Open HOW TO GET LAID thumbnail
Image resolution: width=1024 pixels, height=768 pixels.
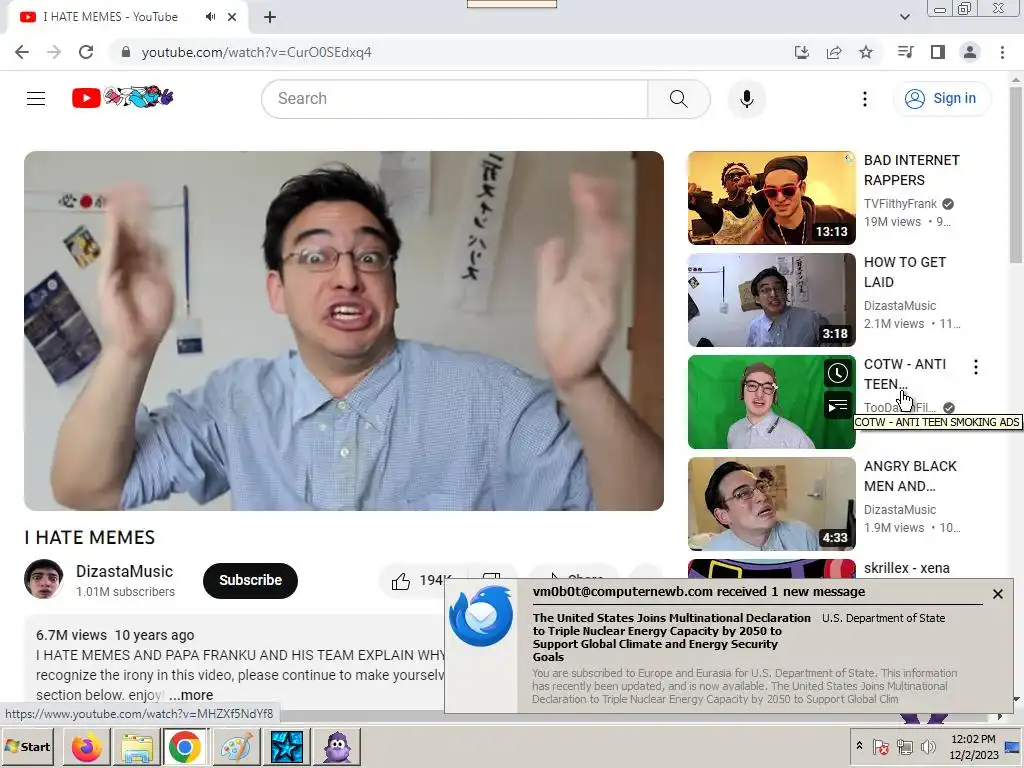771,300
